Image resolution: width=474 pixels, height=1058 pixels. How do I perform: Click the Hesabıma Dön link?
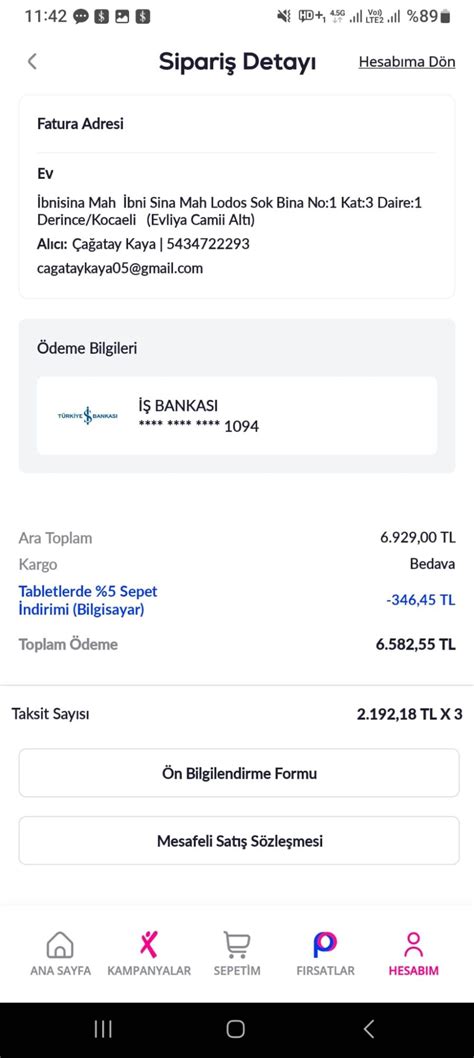pos(406,62)
